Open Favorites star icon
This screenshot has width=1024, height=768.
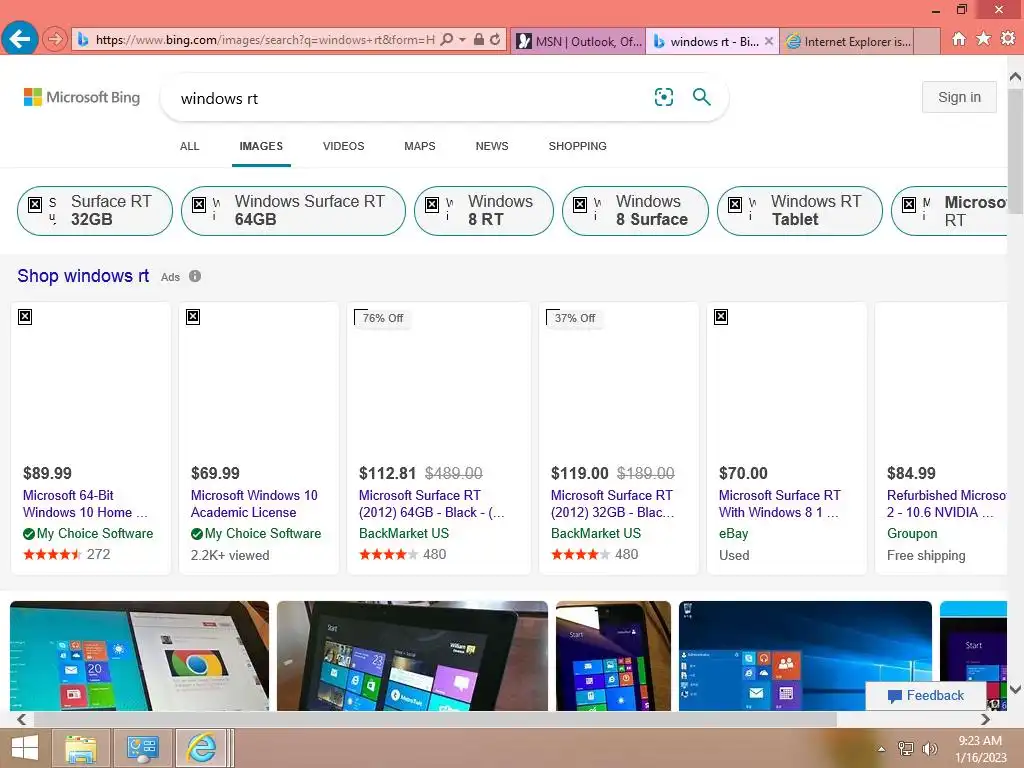coord(984,39)
